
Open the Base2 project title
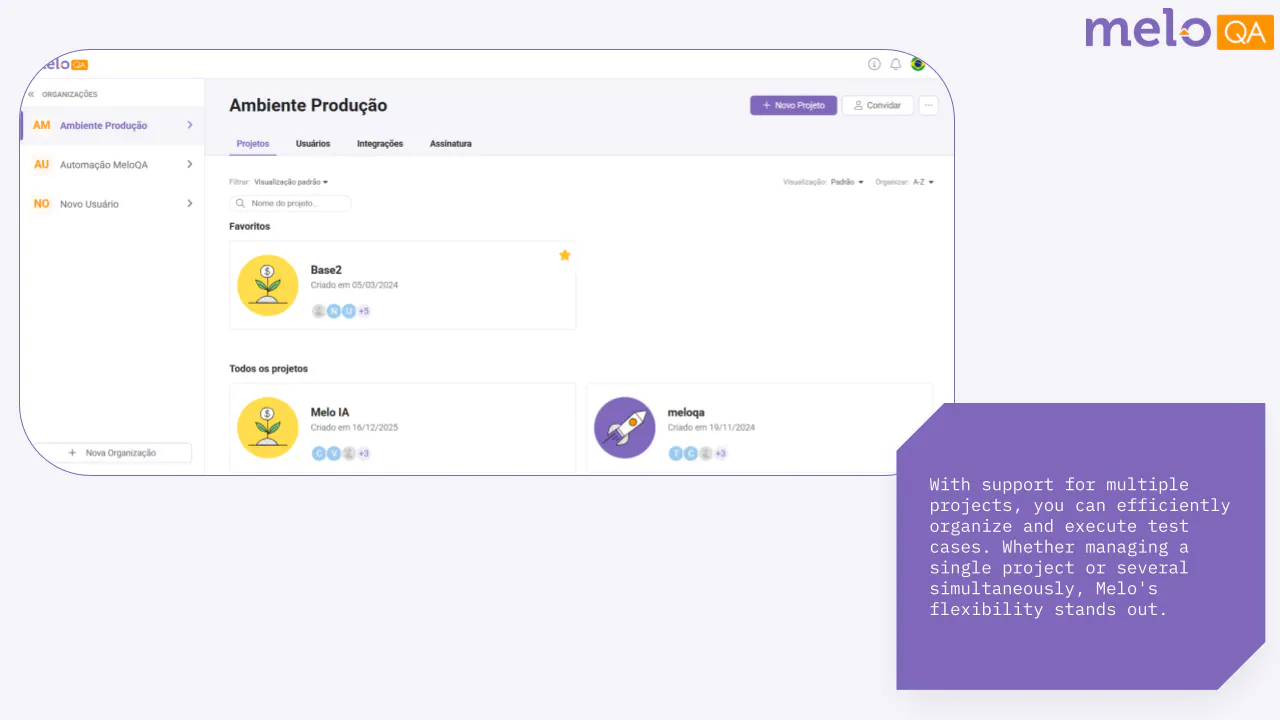(x=326, y=270)
